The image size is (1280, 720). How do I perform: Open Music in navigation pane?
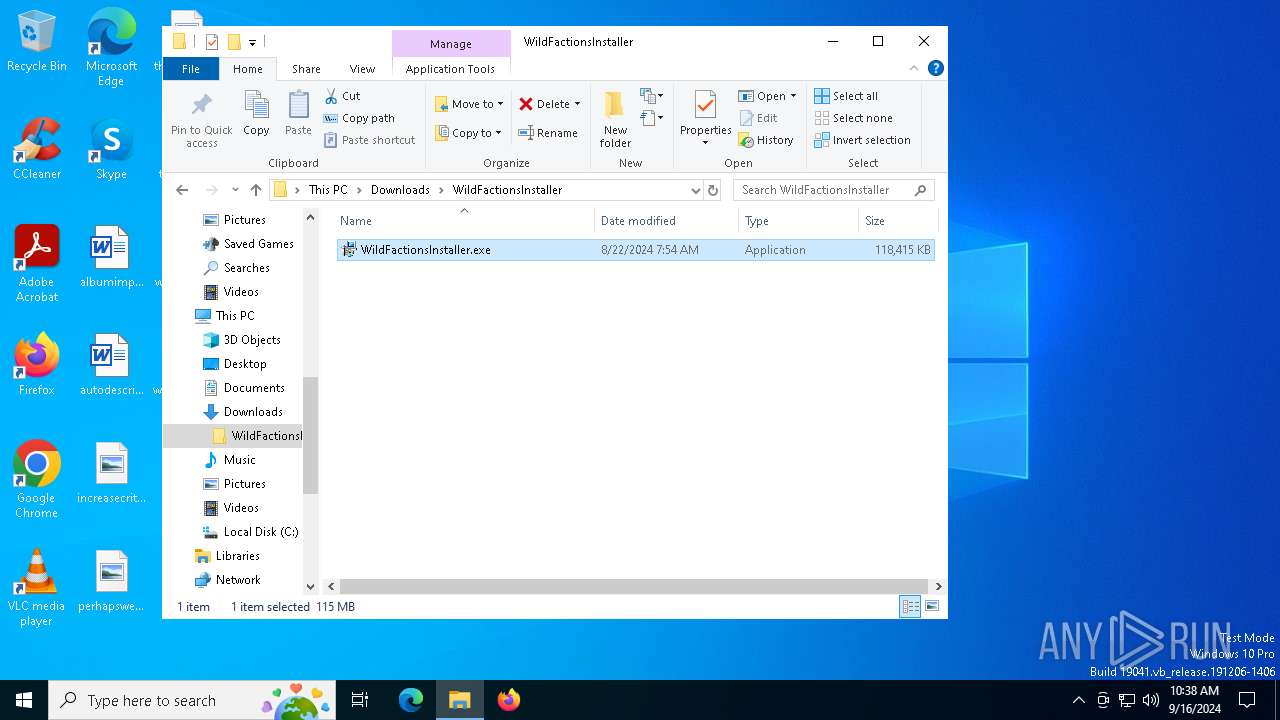coord(239,460)
